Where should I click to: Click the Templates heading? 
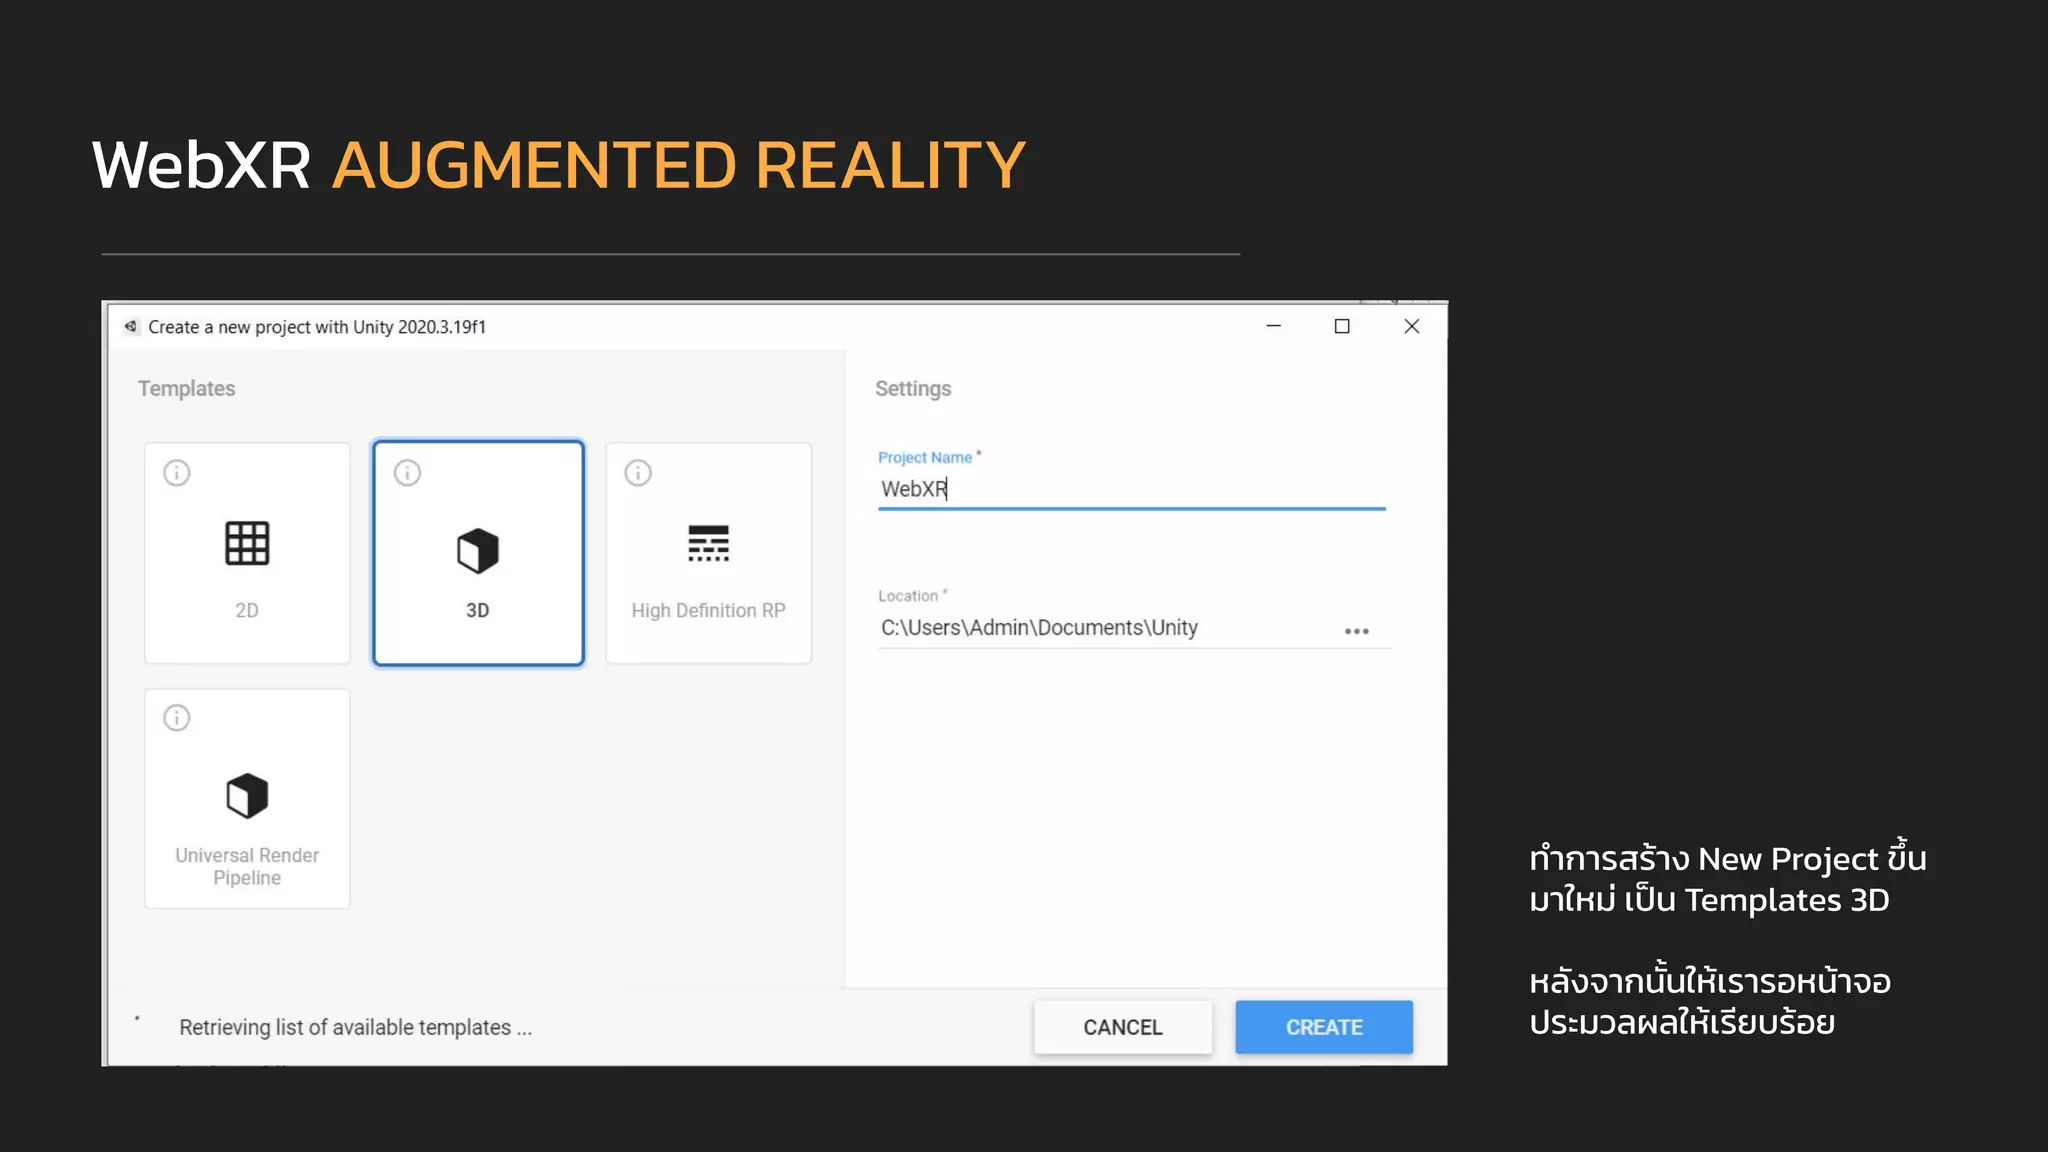(x=187, y=389)
